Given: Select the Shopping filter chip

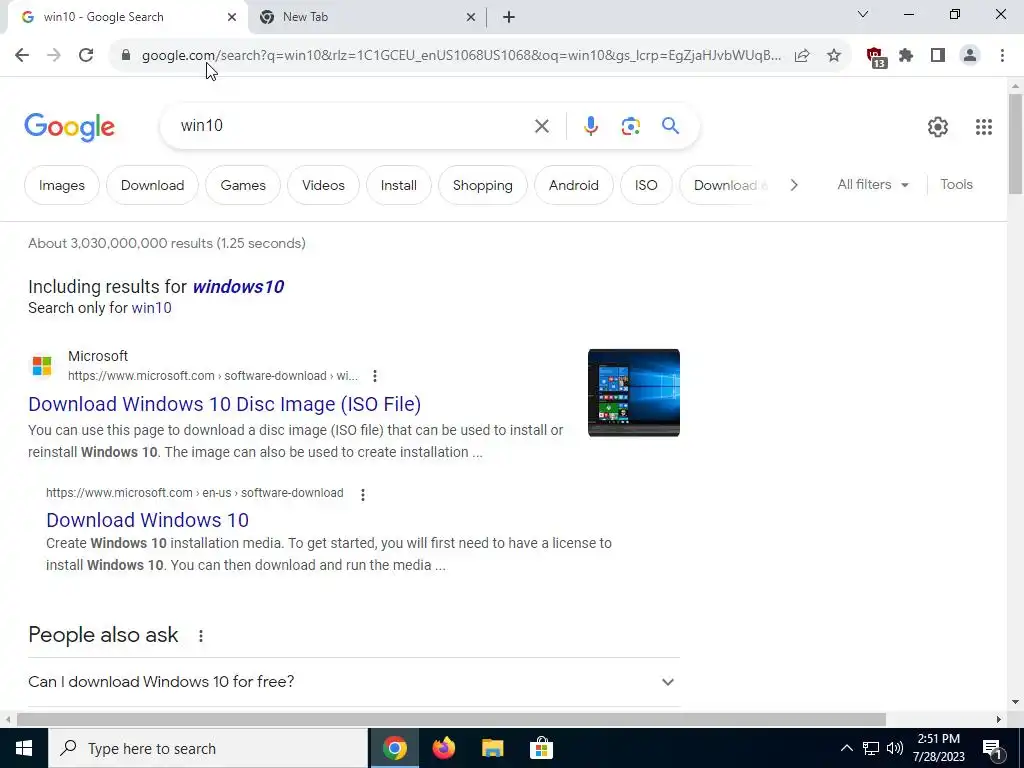Looking at the screenshot, I should pos(483,185).
